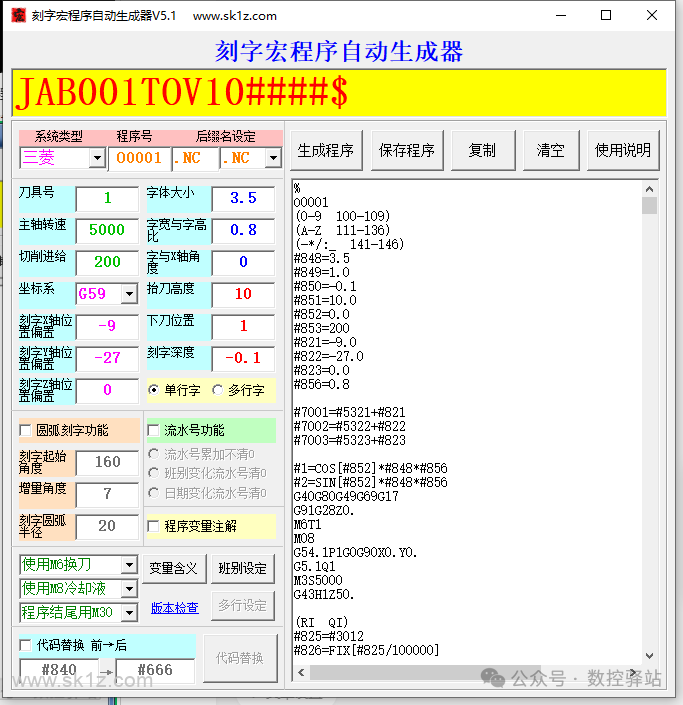Click code line M3S5000
Image resolution: width=683 pixels, height=705 pixels.
318,580
